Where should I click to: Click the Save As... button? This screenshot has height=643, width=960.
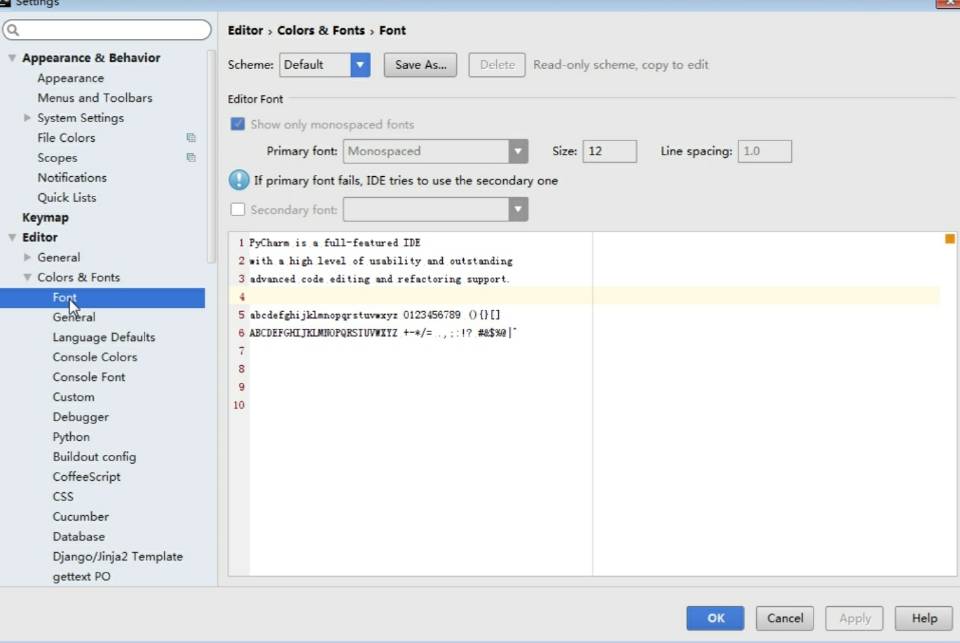click(421, 65)
